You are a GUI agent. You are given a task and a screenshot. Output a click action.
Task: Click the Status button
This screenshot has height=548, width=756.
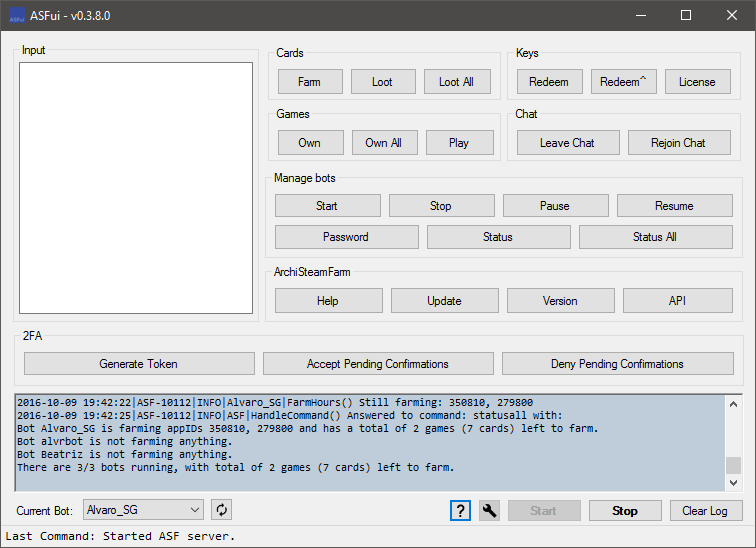coord(499,237)
